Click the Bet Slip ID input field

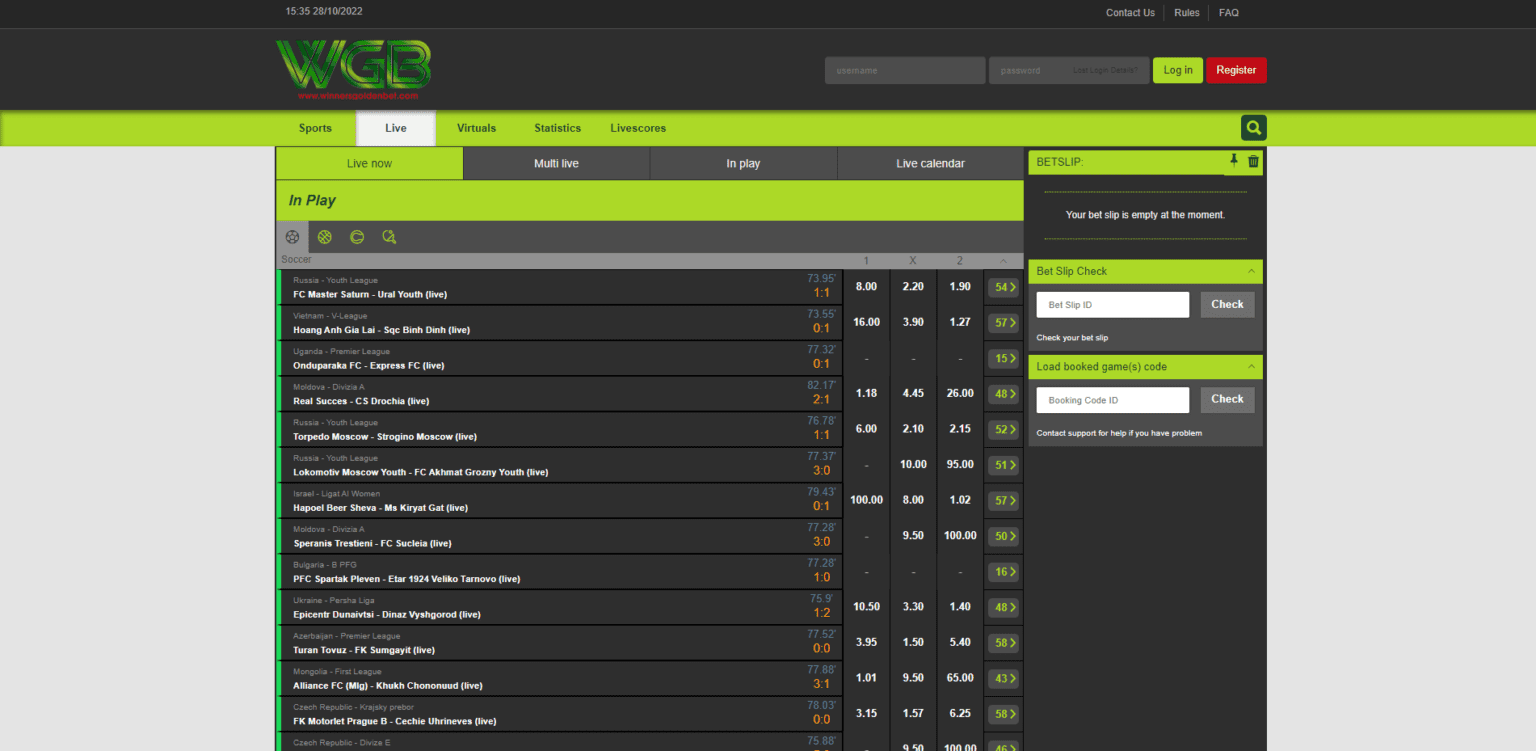[1112, 305]
